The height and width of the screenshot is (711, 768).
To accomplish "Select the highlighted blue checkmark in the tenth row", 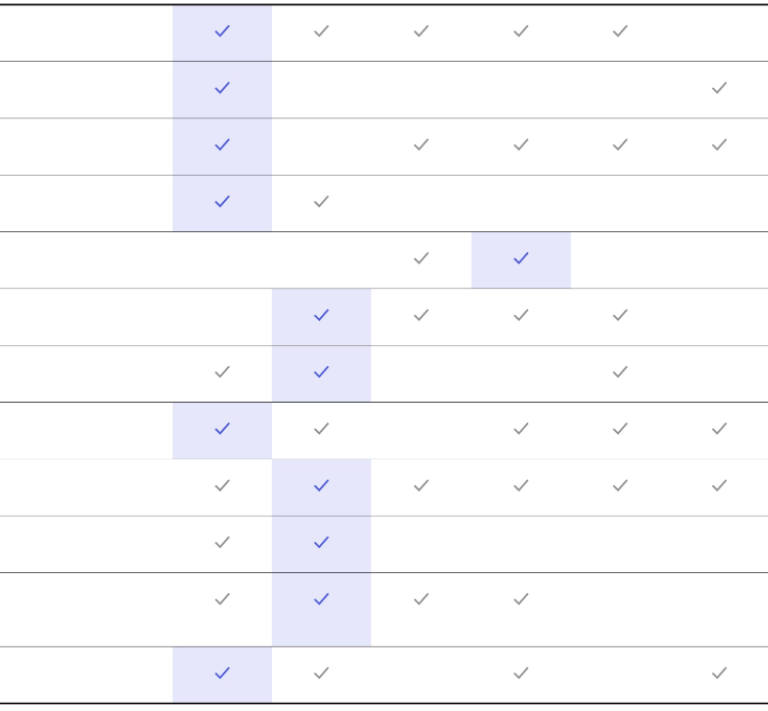I will [321, 542].
